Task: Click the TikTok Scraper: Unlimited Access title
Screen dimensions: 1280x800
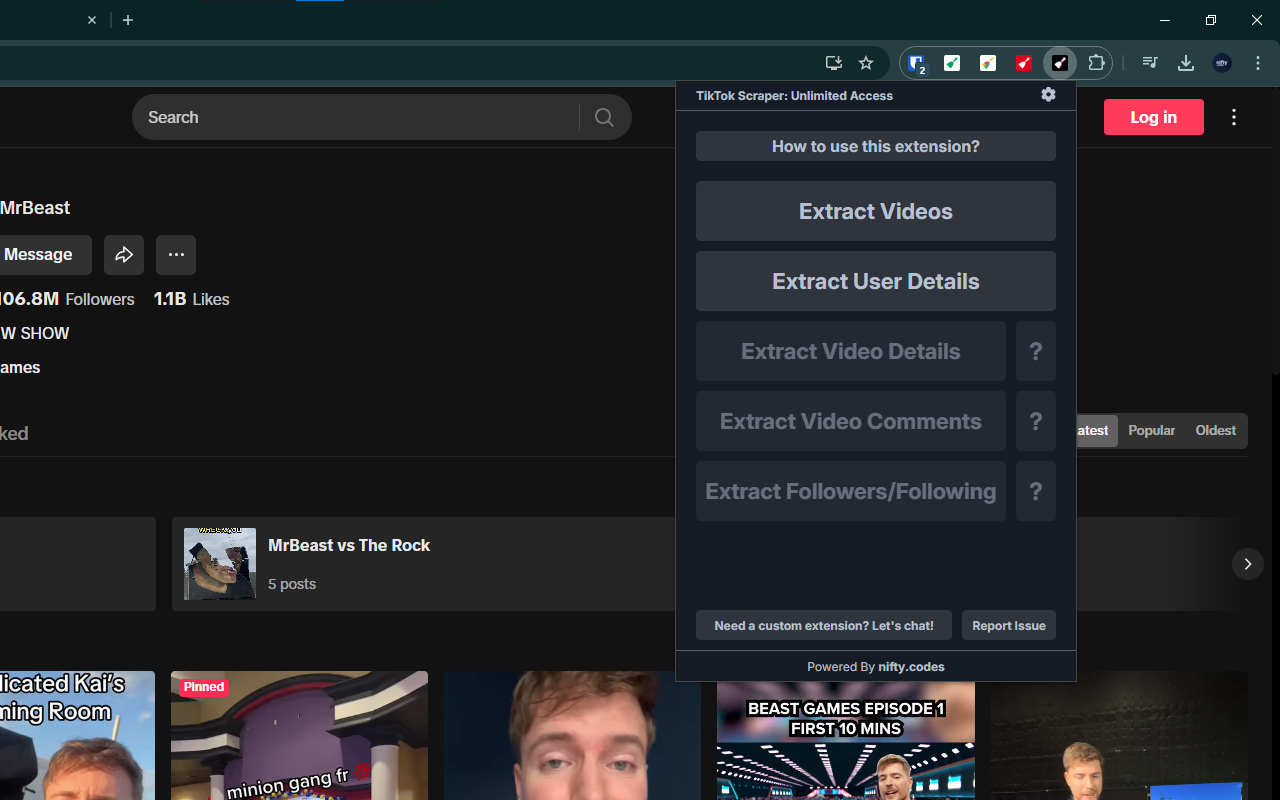Action: point(794,96)
